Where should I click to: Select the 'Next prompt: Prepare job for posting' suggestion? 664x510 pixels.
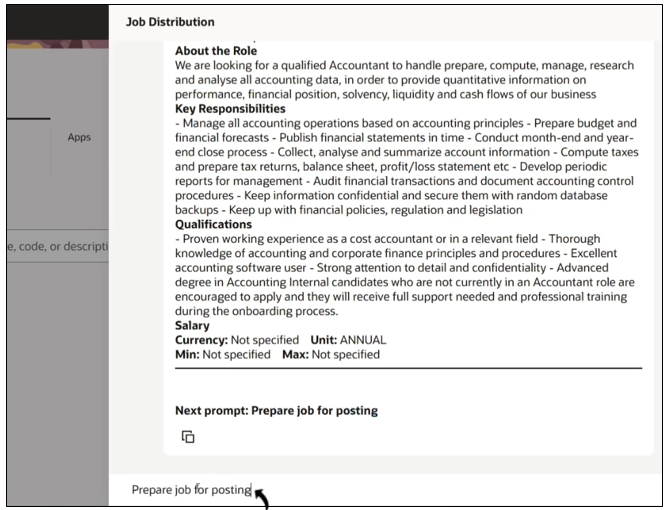(x=277, y=410)
